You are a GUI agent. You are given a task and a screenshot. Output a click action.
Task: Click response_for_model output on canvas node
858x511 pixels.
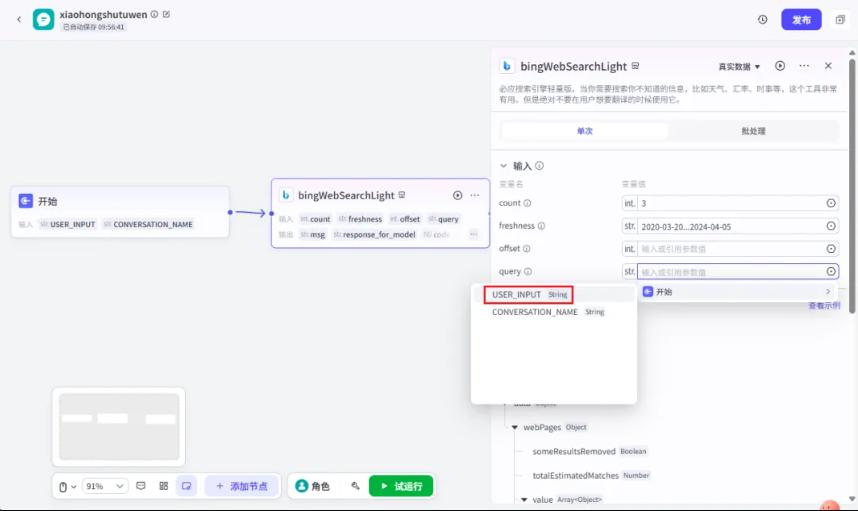pyautogui.click(x=374, y=235)
